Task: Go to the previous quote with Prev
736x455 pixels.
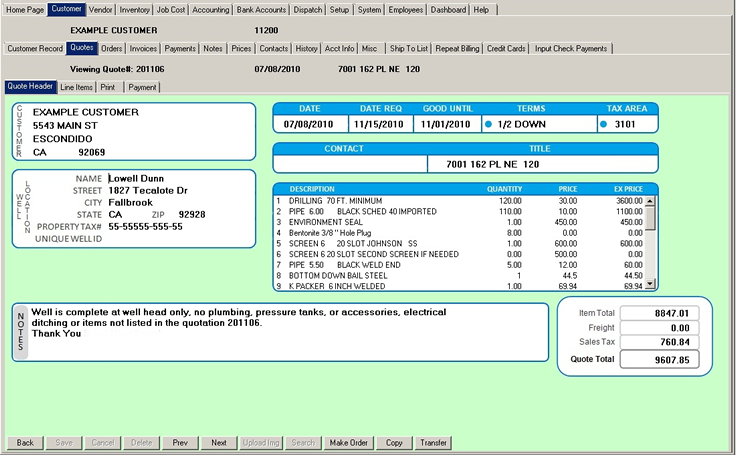Action: [x=180, y=443]
